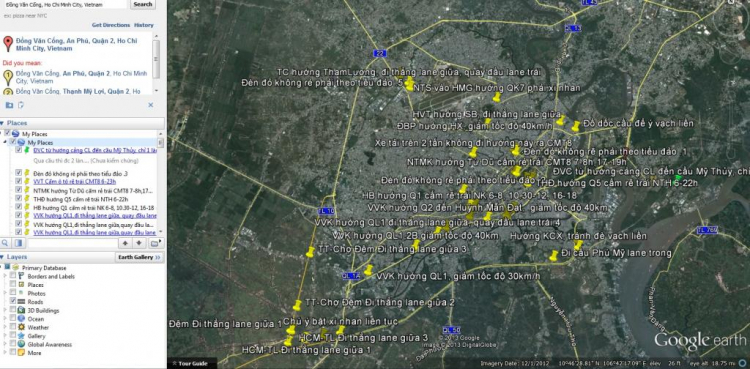This screenshot has height=369, width=750.
Task: Uncheck the Roads layer
Action: [x=12, y=302]
